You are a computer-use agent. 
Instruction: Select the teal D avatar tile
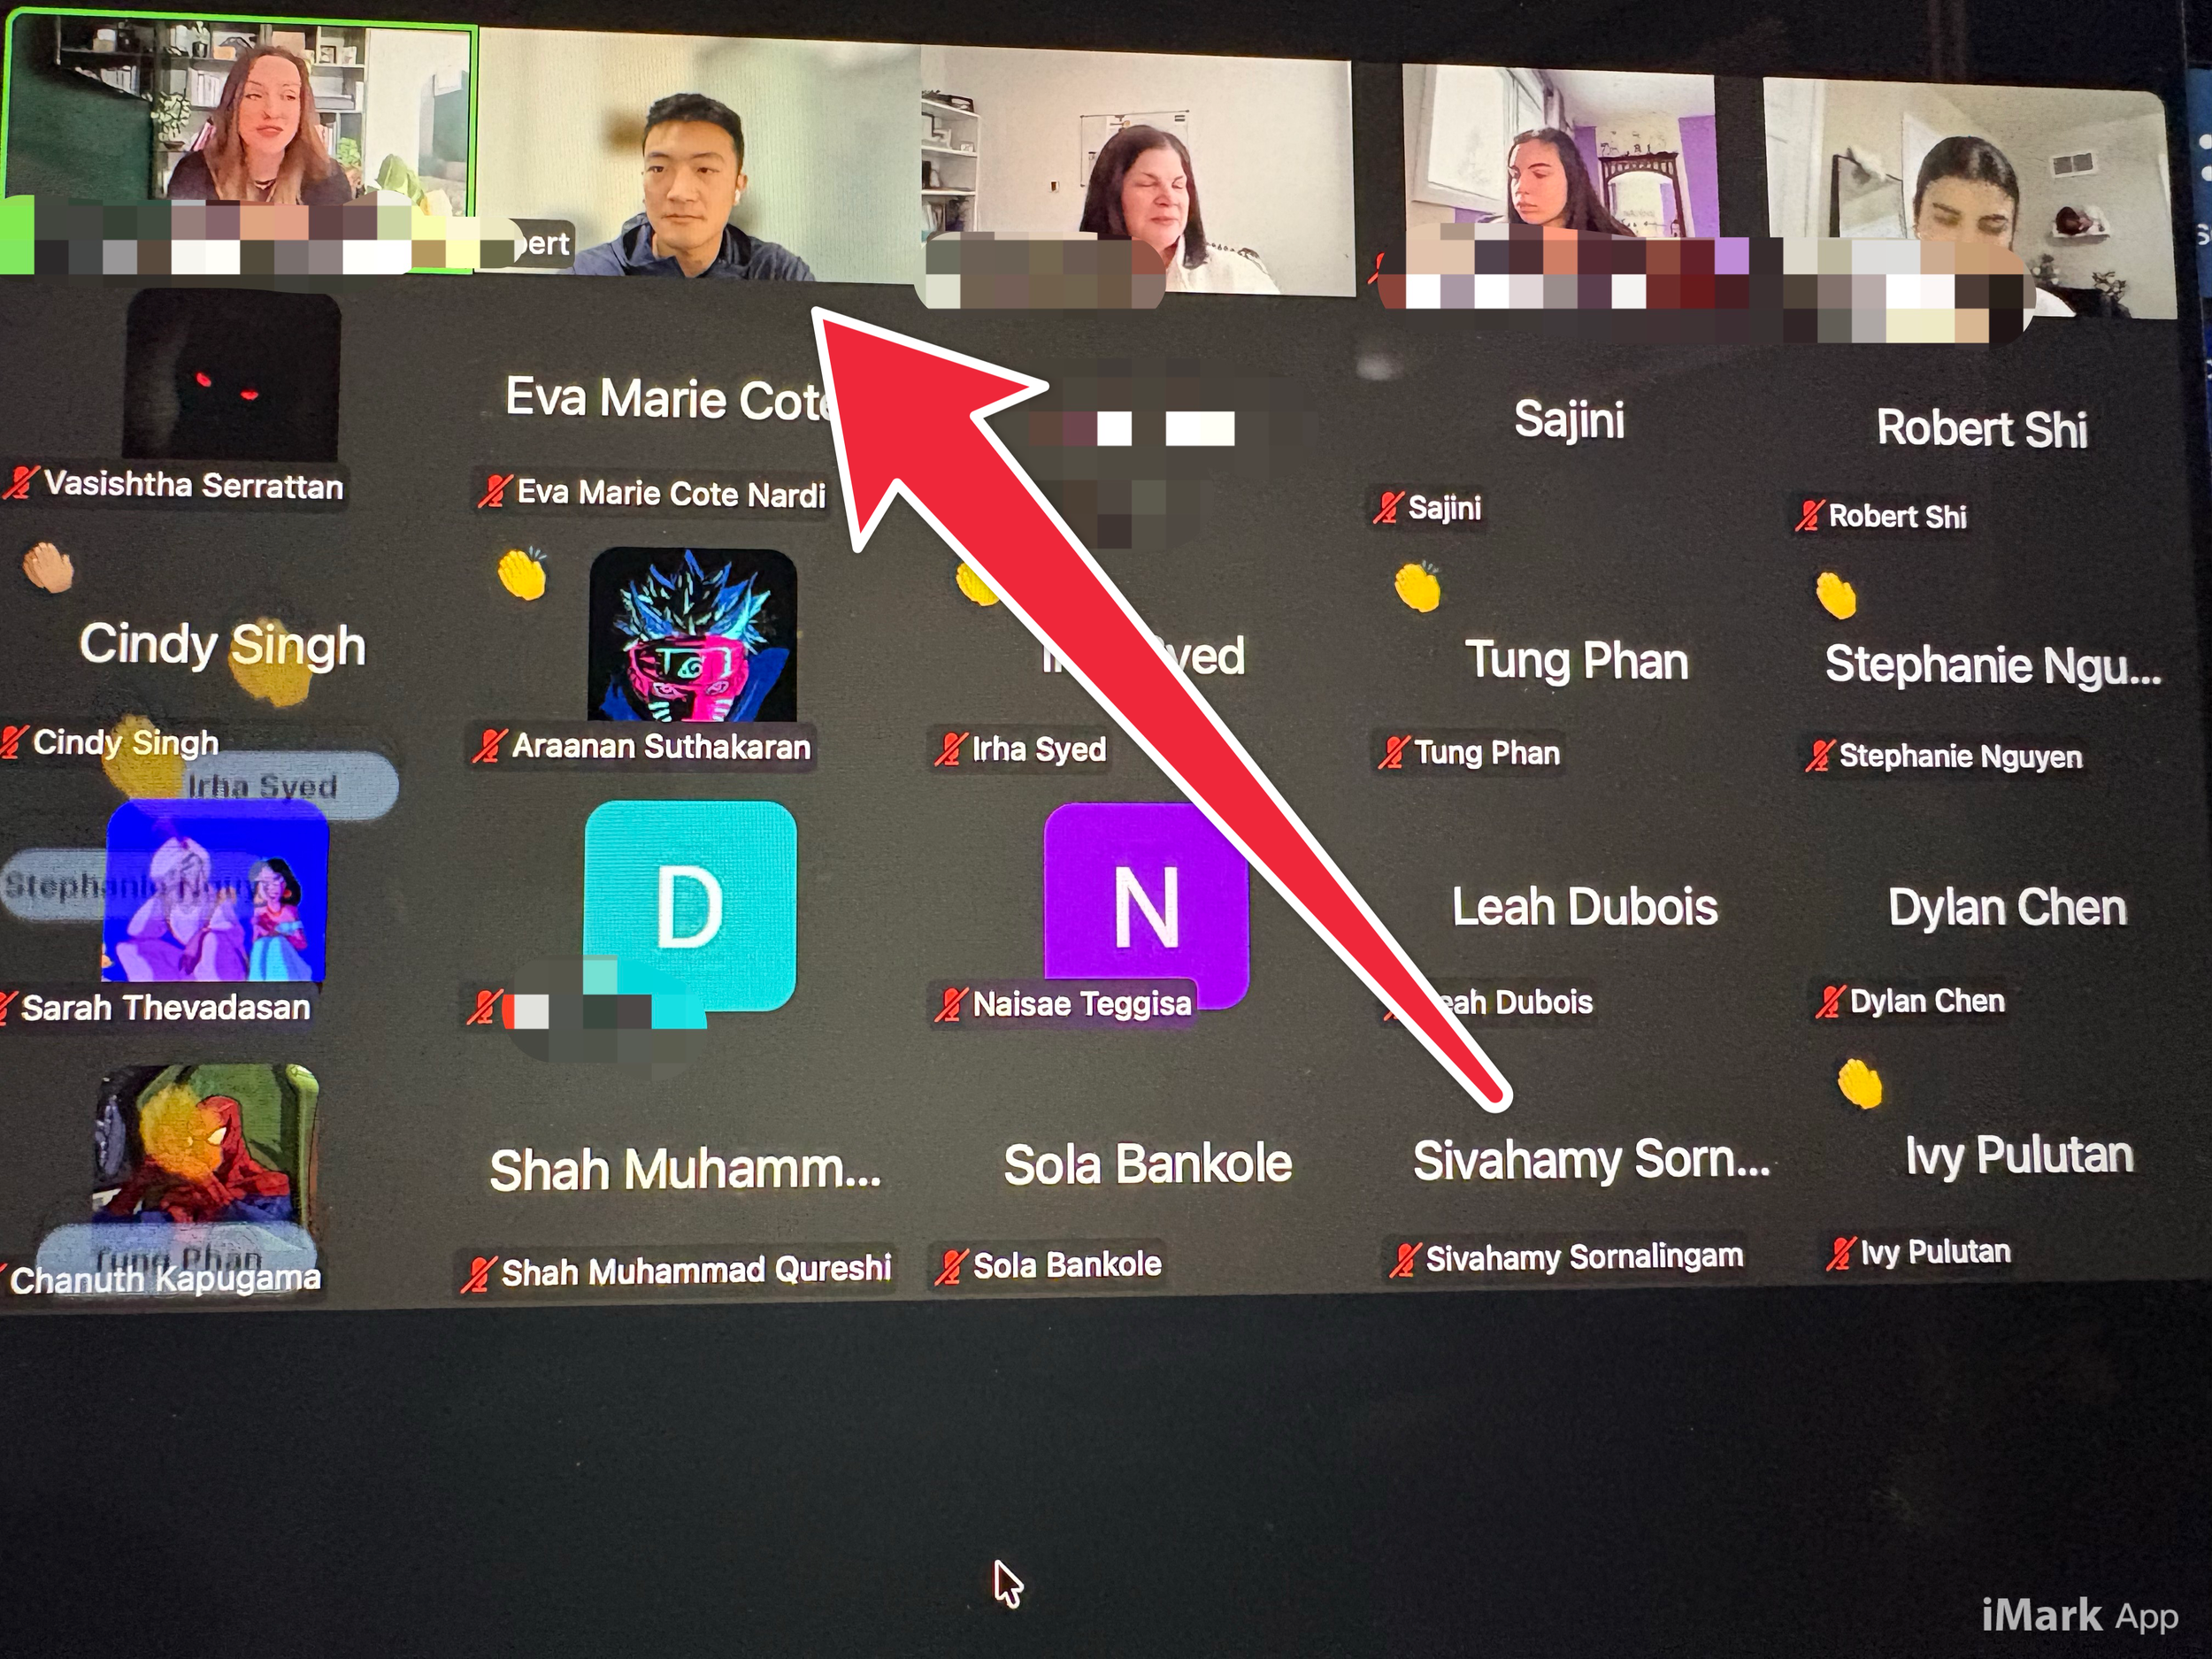[x=690, y=905]
